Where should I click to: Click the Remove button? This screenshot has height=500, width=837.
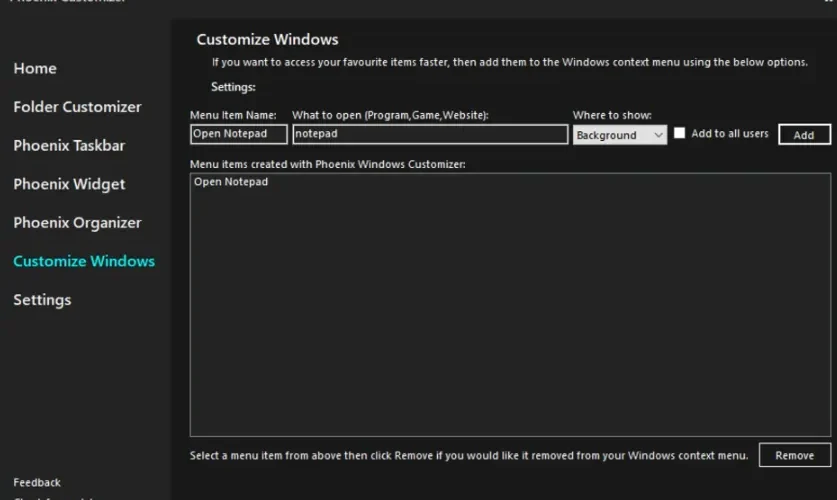(795, 455)
